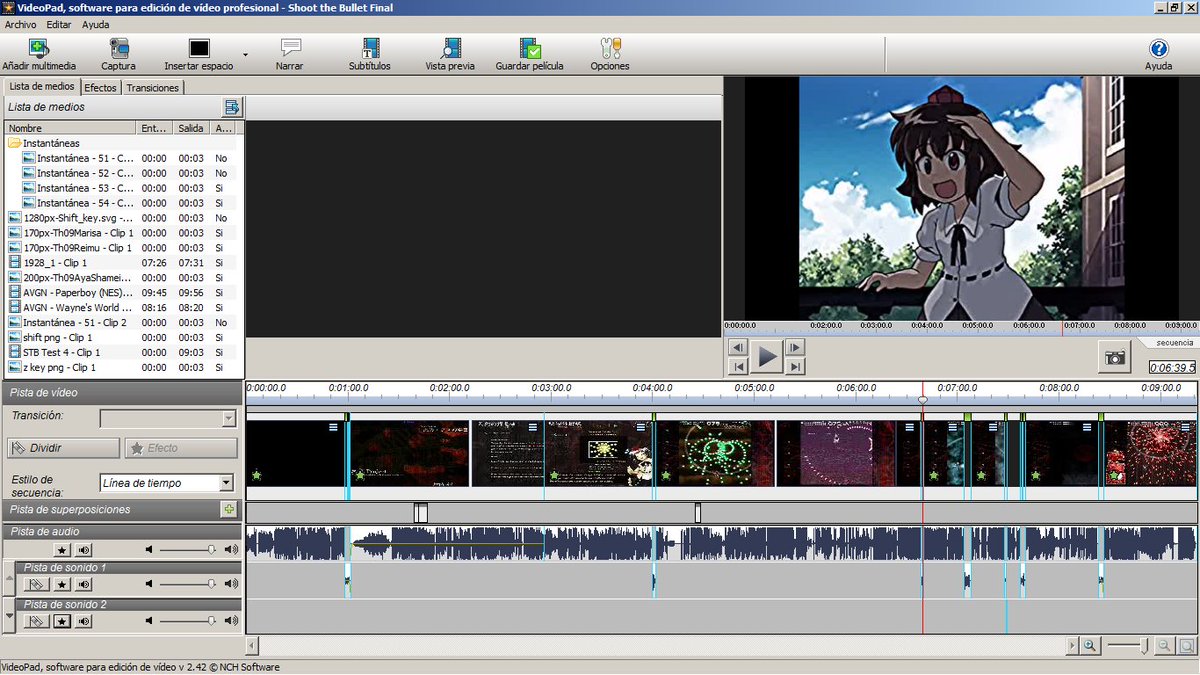
Task: Open star effects for Pista de sonido 2
Action: [62, 621]
